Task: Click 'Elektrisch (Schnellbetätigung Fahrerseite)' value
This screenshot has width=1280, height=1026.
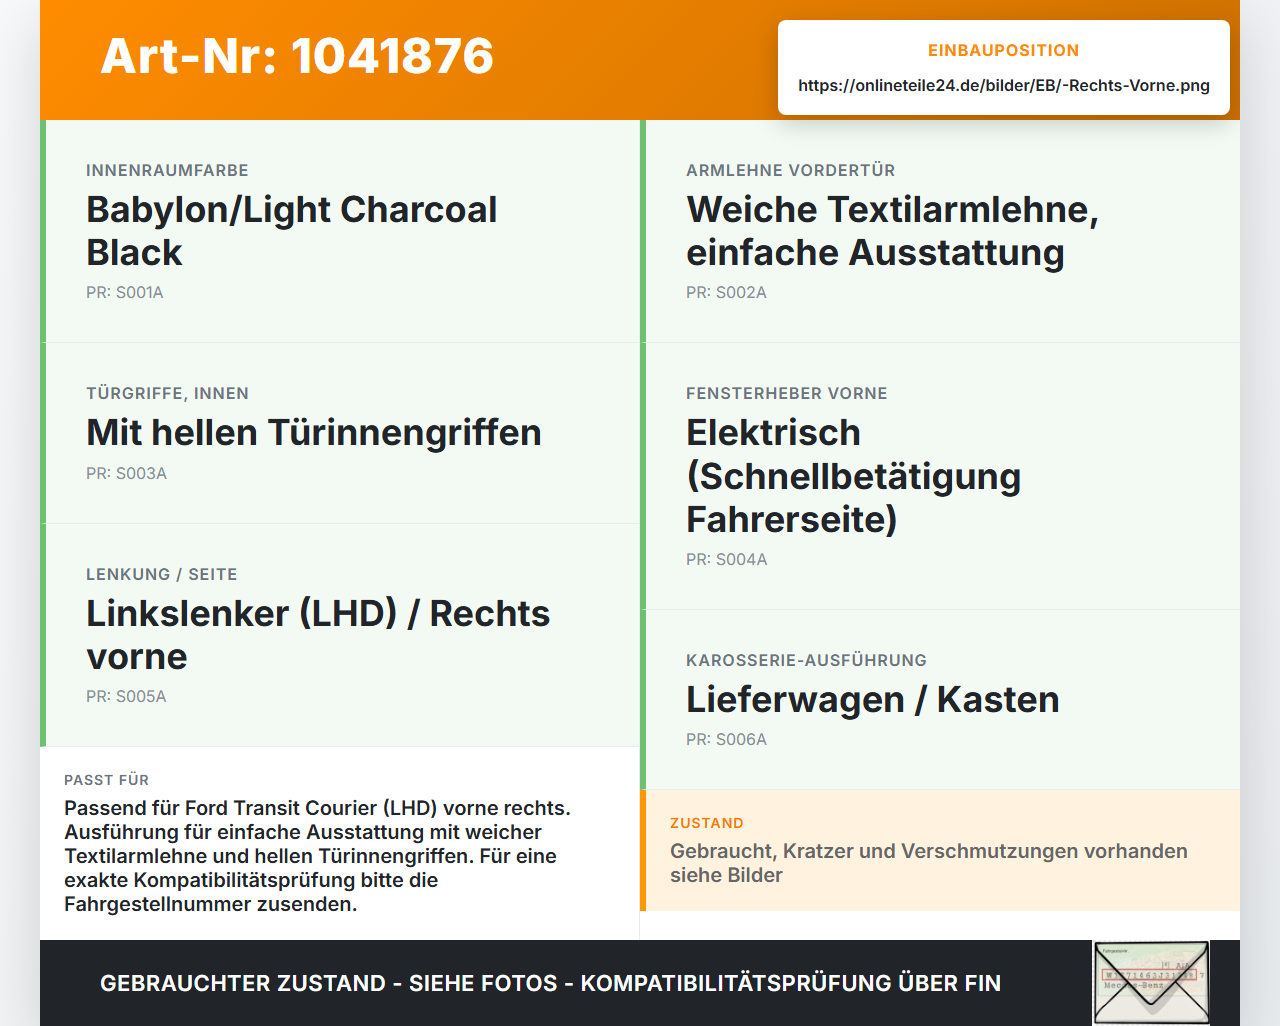Action: coord(853,476)
